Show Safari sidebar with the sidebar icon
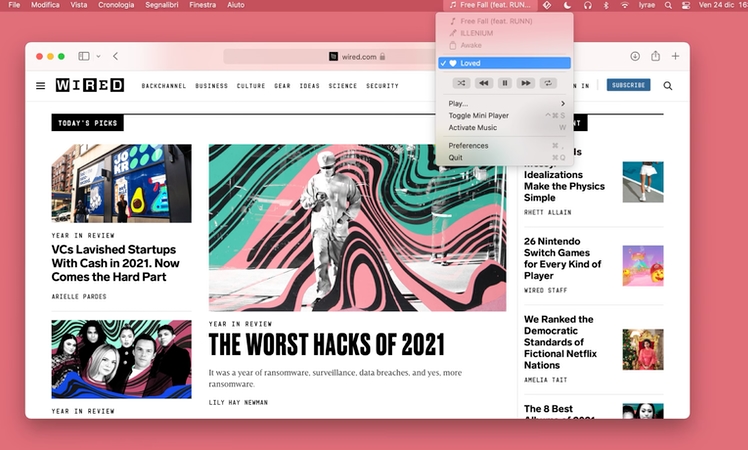Image resolution: width=748 pixels, height=450 pixels. tap(83, 56)
